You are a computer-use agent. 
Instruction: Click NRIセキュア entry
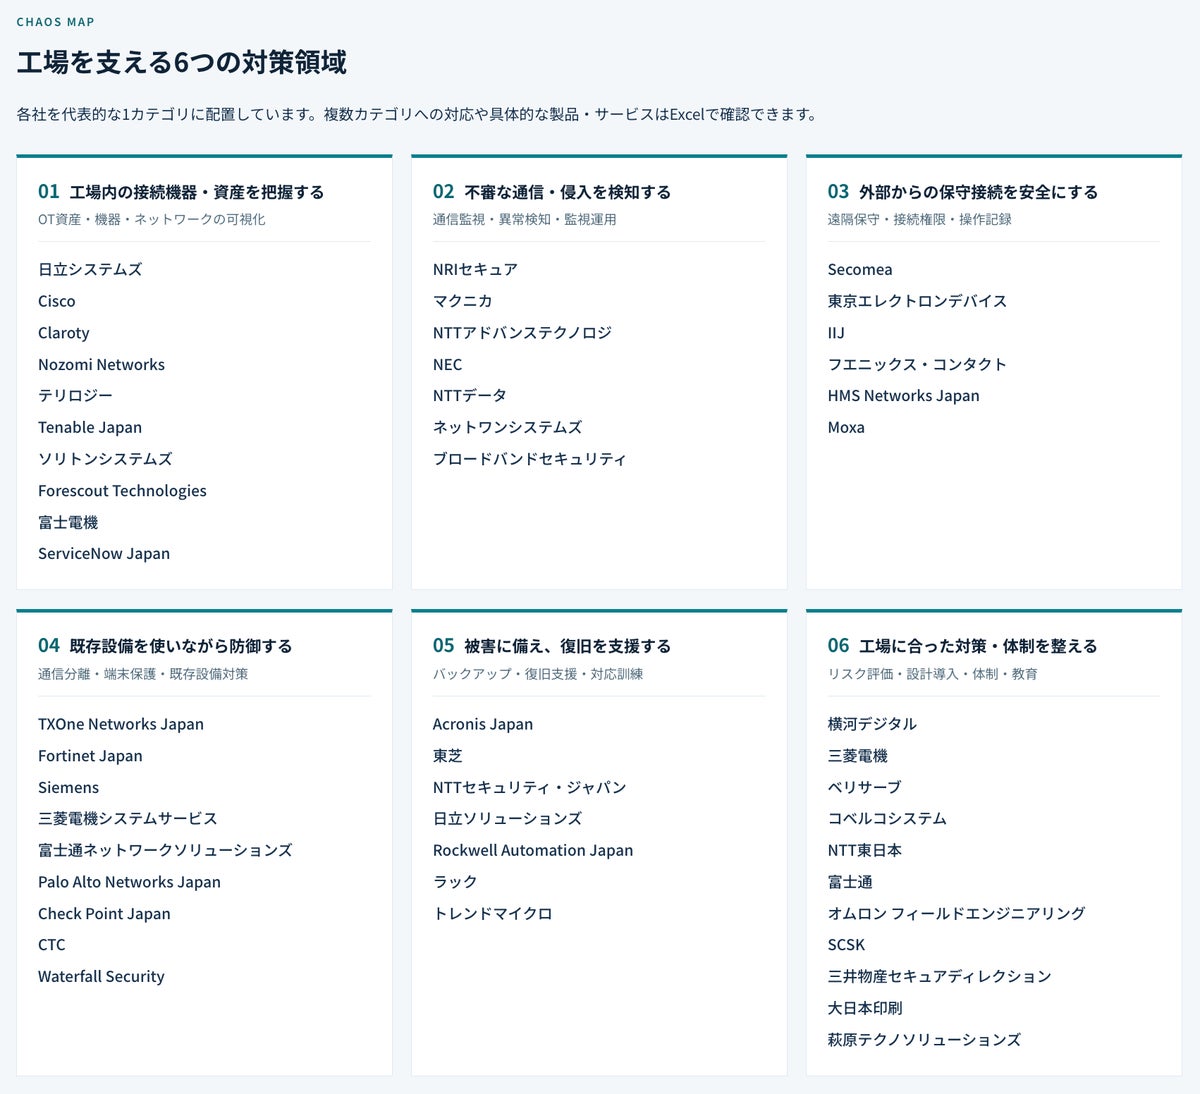click(x=475, y=269)
